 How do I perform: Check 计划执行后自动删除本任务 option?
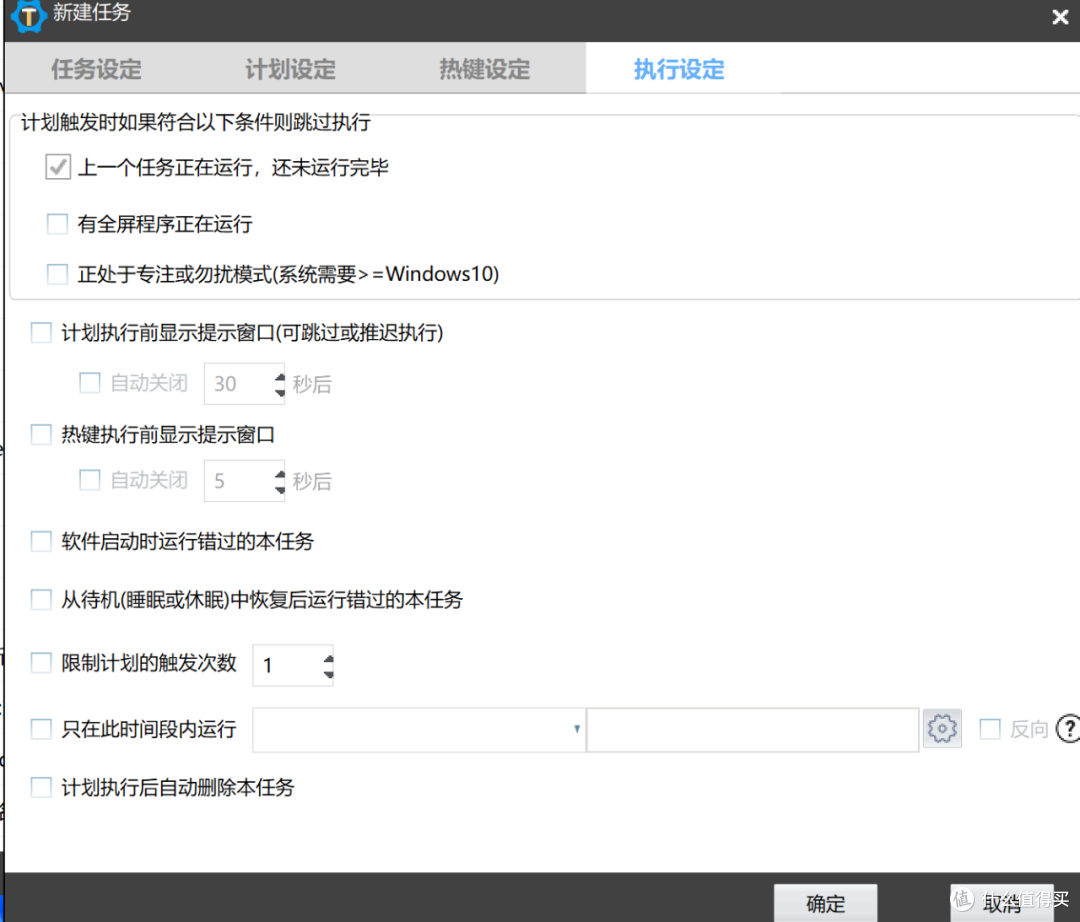[41, 787]
